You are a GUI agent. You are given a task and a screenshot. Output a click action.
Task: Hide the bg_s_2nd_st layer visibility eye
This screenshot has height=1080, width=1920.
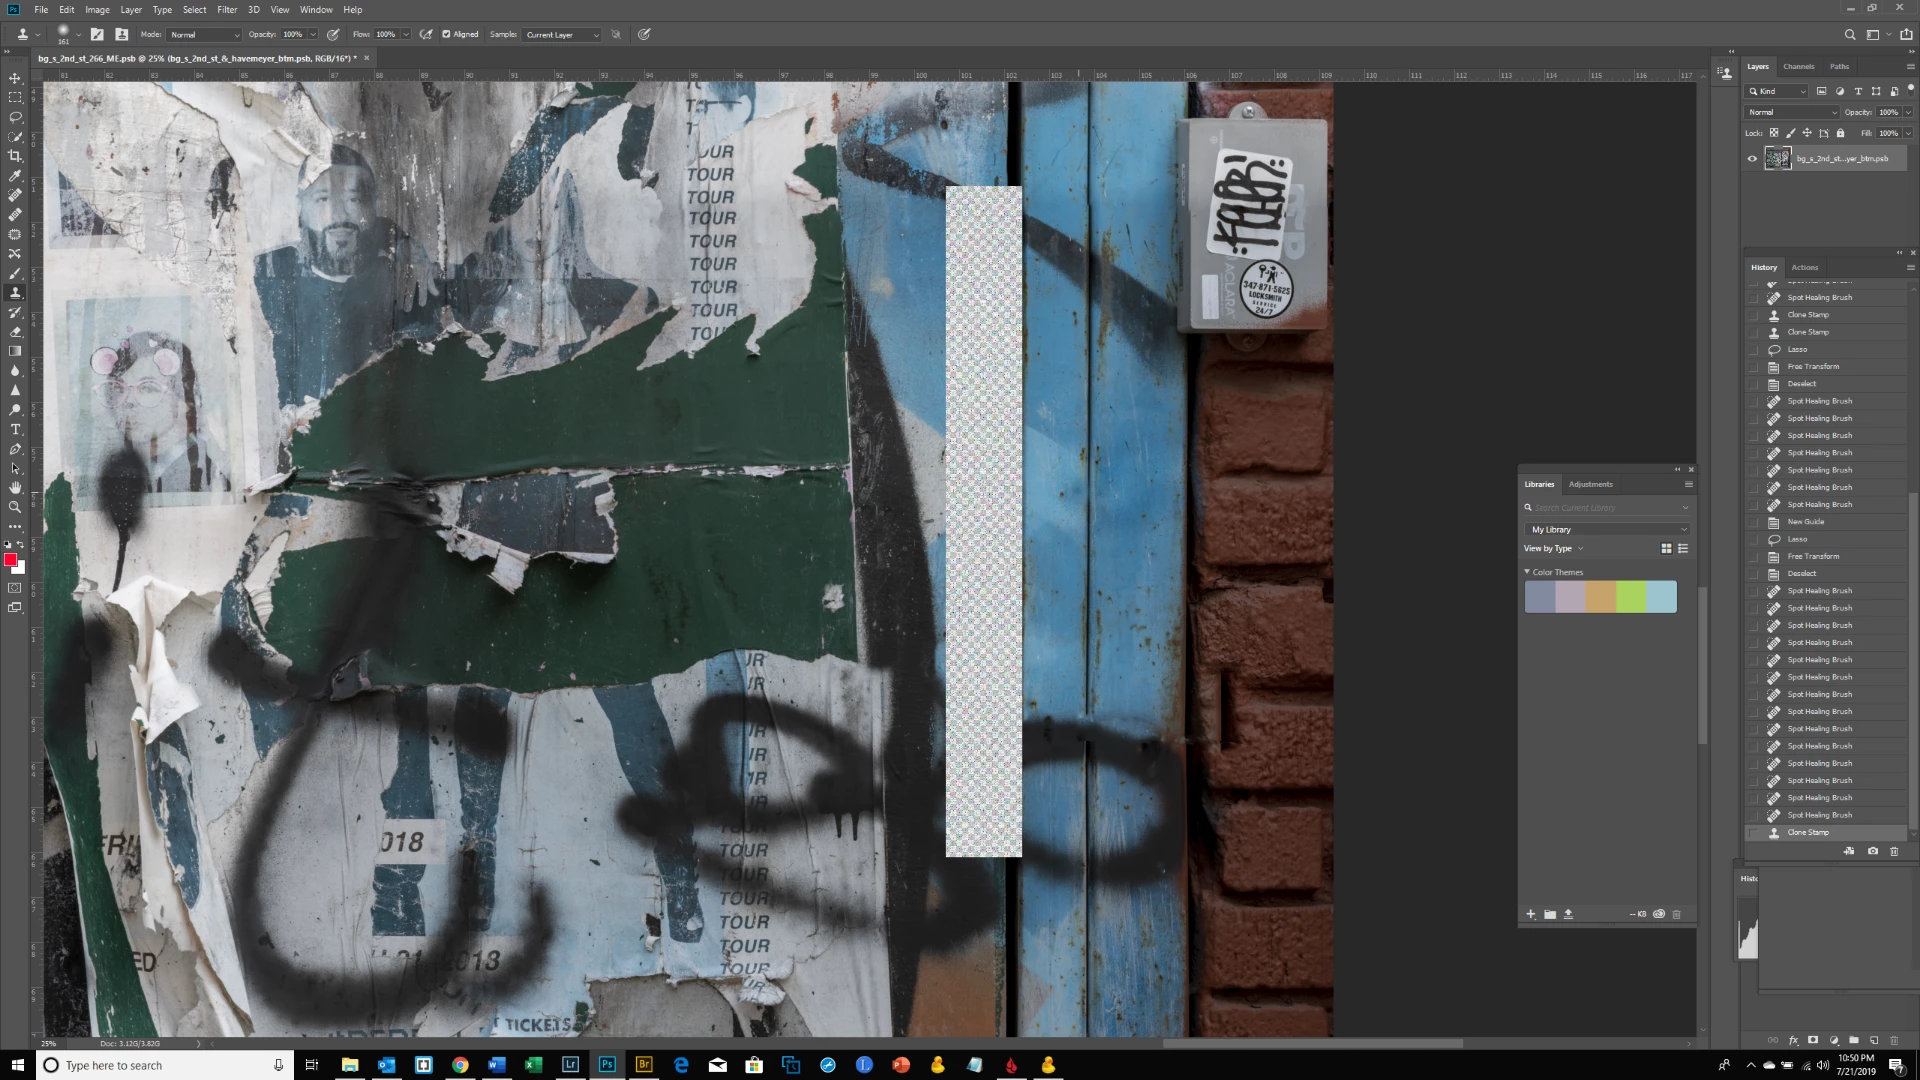(x=1752, y=158)
